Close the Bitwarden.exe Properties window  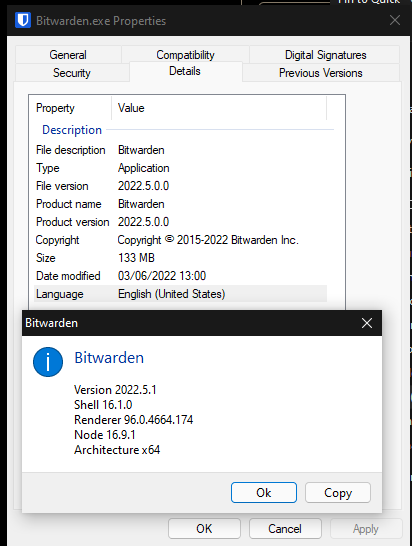click(x=395, y=20)
